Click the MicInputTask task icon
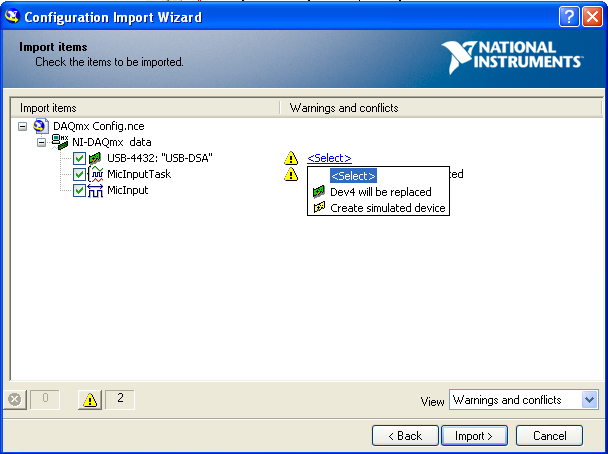Image resolution: width=608 pixels, height=454 pixels. coord(96,174)
